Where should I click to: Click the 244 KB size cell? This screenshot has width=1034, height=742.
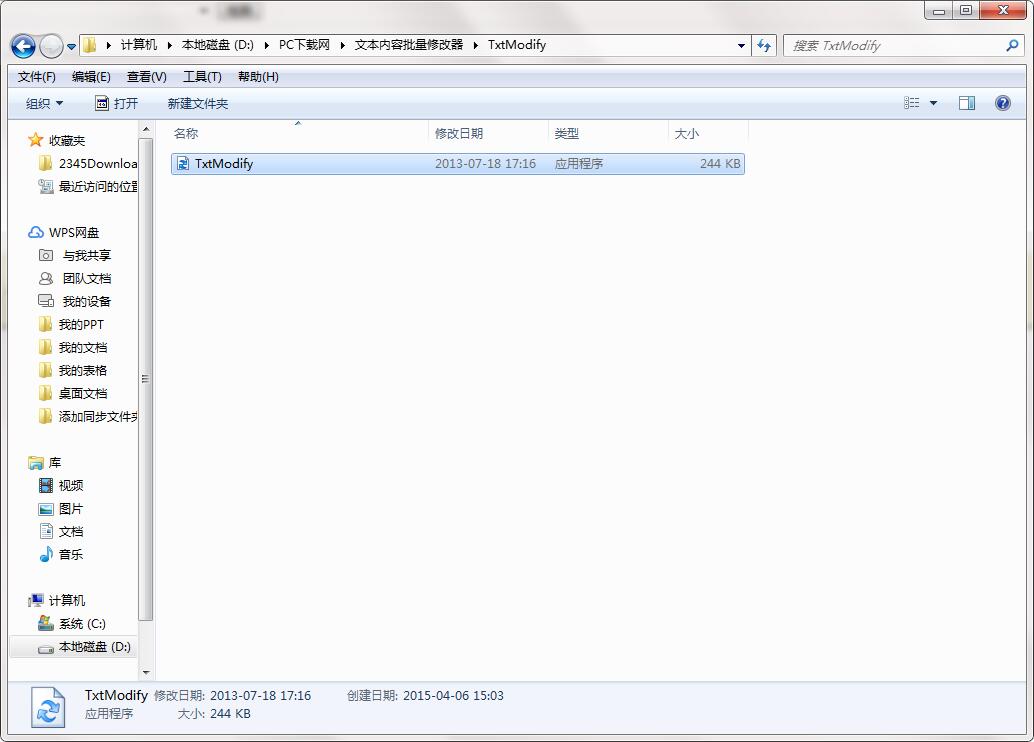(719, 164)
